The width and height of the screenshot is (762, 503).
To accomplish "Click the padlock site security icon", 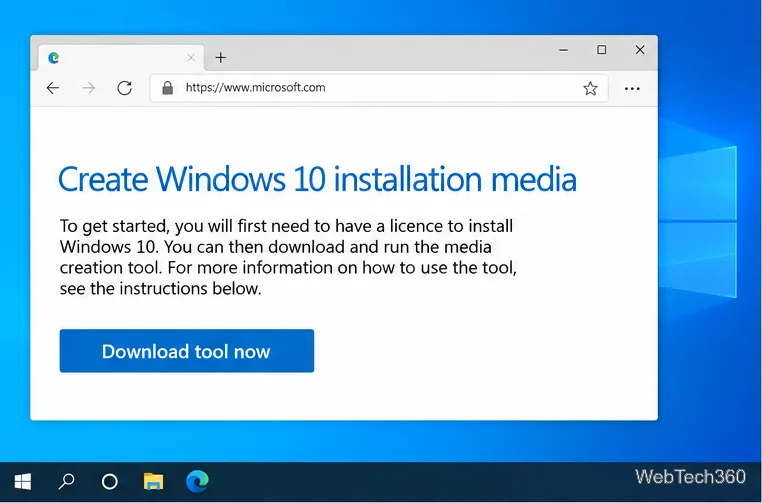I will click(x=168, y=88).
